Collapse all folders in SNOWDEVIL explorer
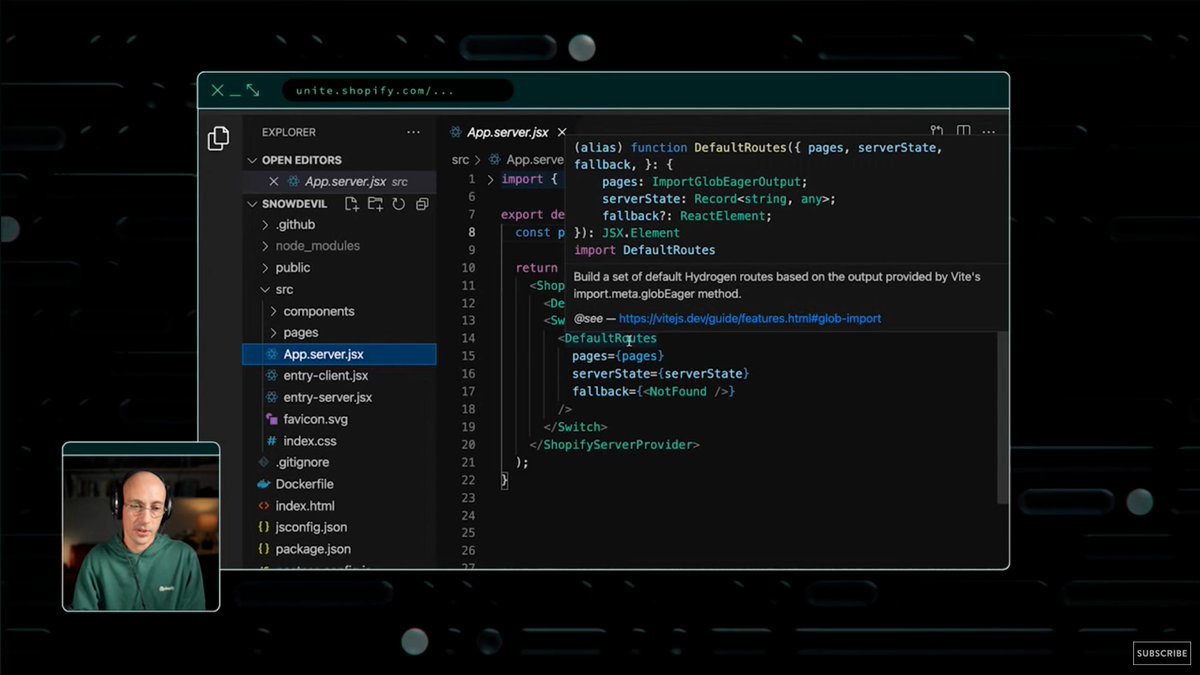This screenshot has width=1200, height=675. pos(422,204)
